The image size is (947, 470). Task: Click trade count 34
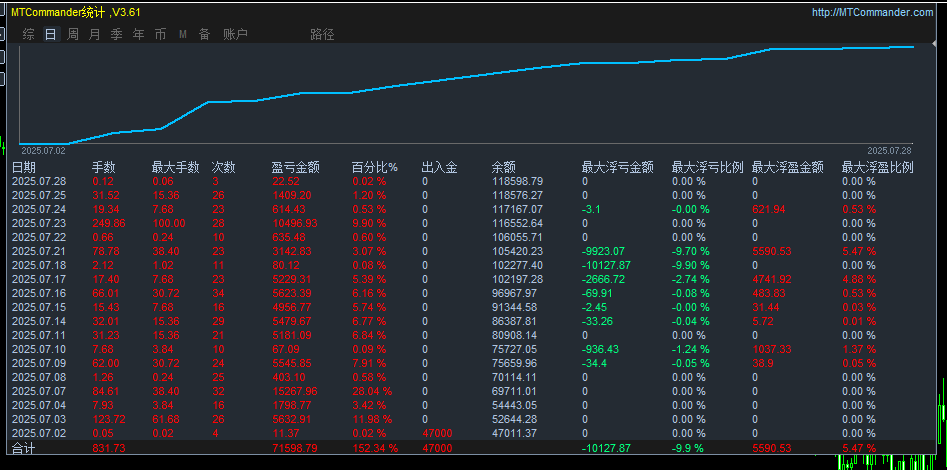(217, 293)
